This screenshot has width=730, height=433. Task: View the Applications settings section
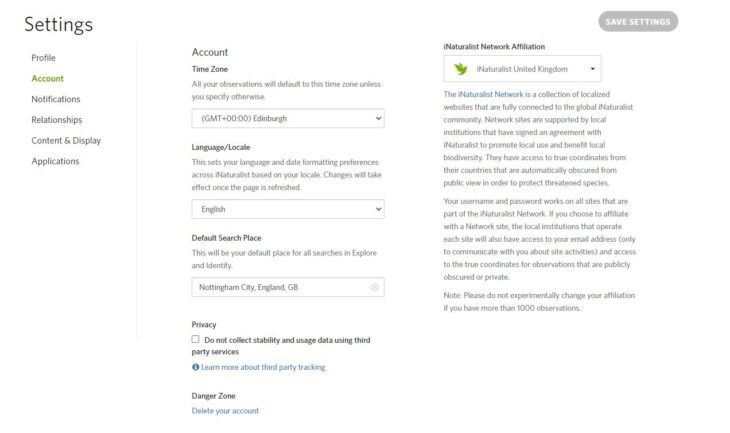point(55,161)
